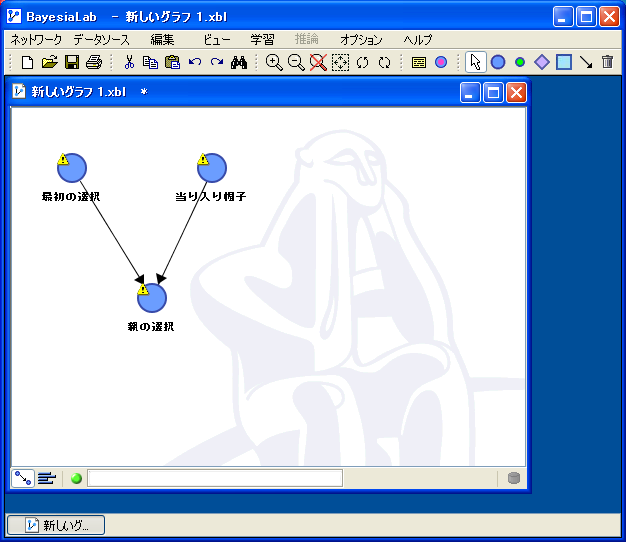
Task: Zoom in with the plus magnifier
Action: click(274, 62)
